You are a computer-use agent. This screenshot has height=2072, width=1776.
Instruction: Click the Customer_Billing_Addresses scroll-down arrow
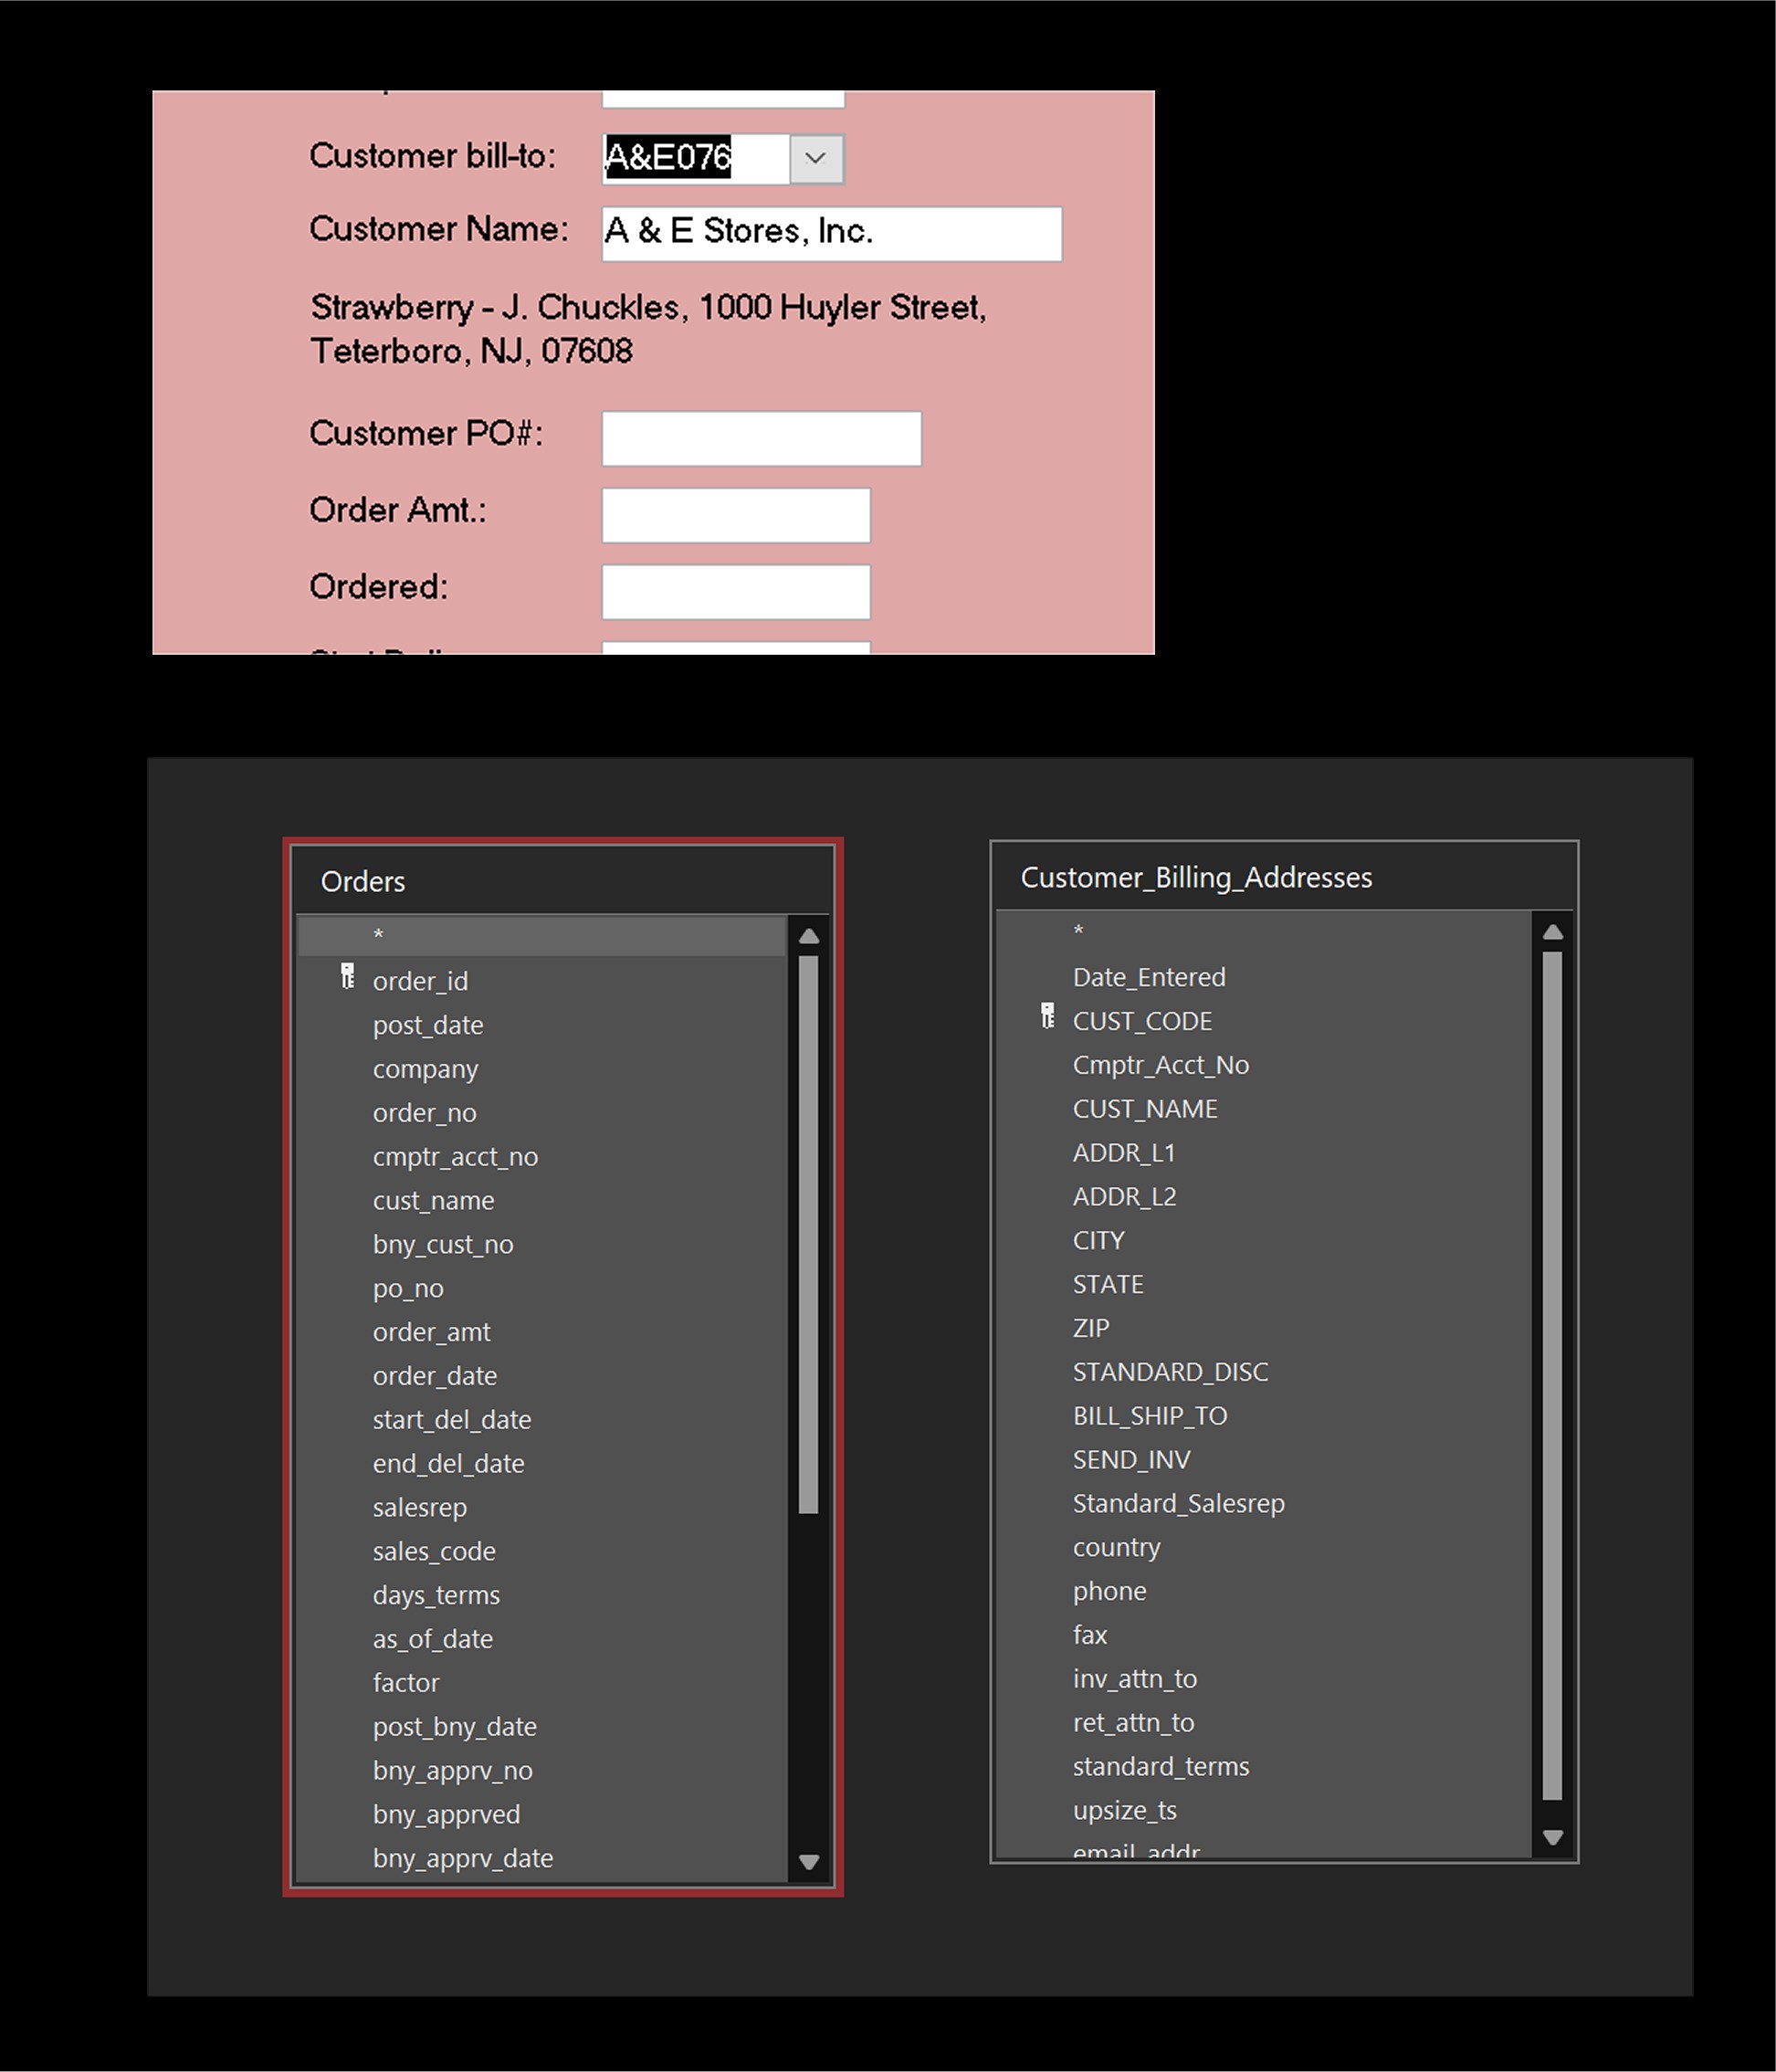coord(1553,1837)
